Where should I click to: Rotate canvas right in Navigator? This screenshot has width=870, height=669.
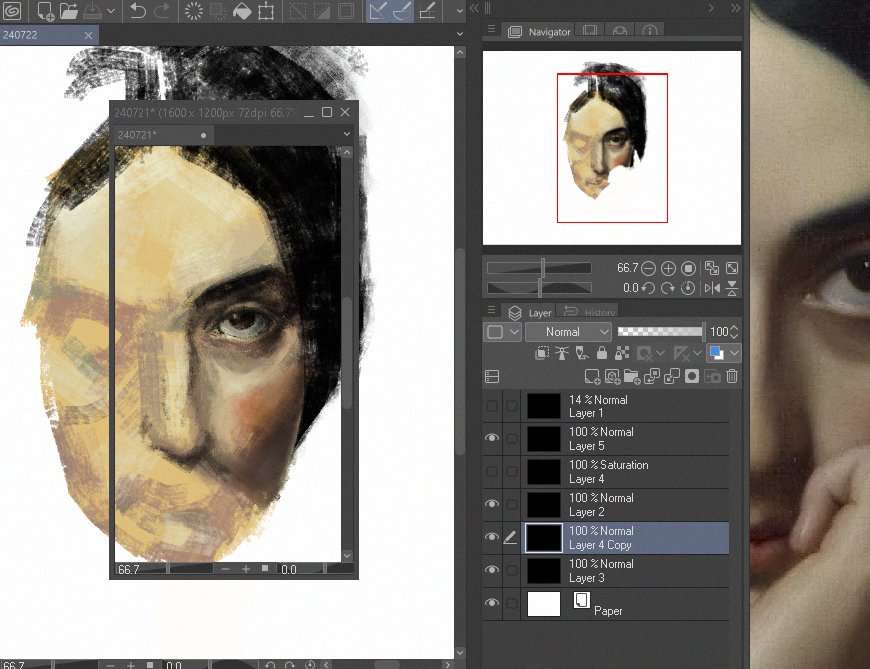pos(668,288)
